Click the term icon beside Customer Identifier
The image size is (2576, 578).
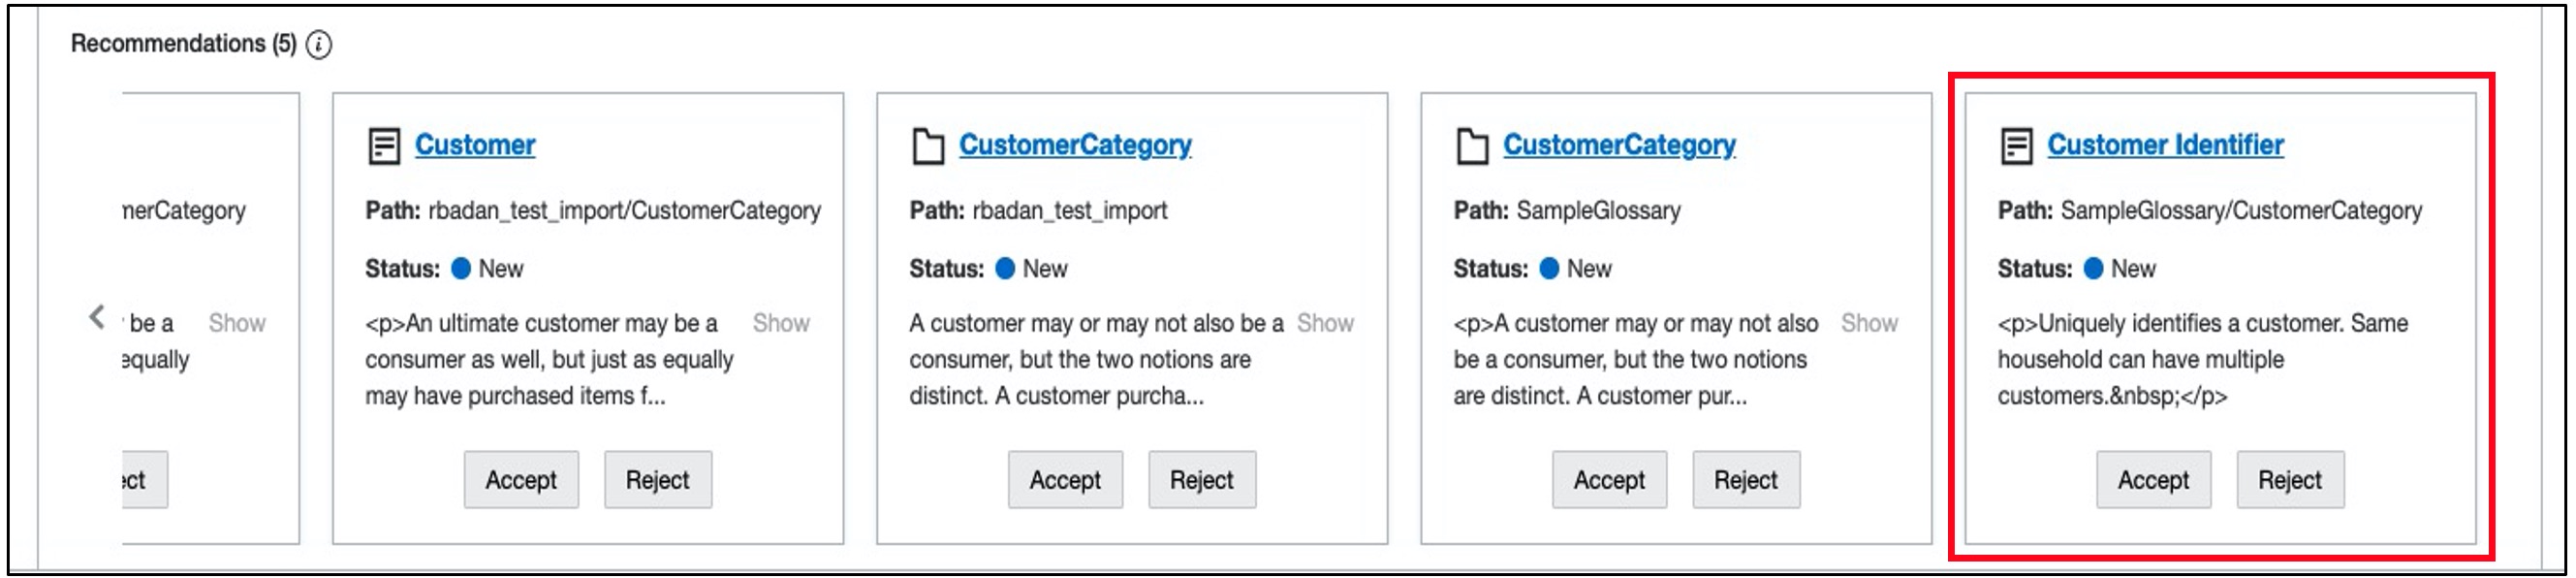2016,146
